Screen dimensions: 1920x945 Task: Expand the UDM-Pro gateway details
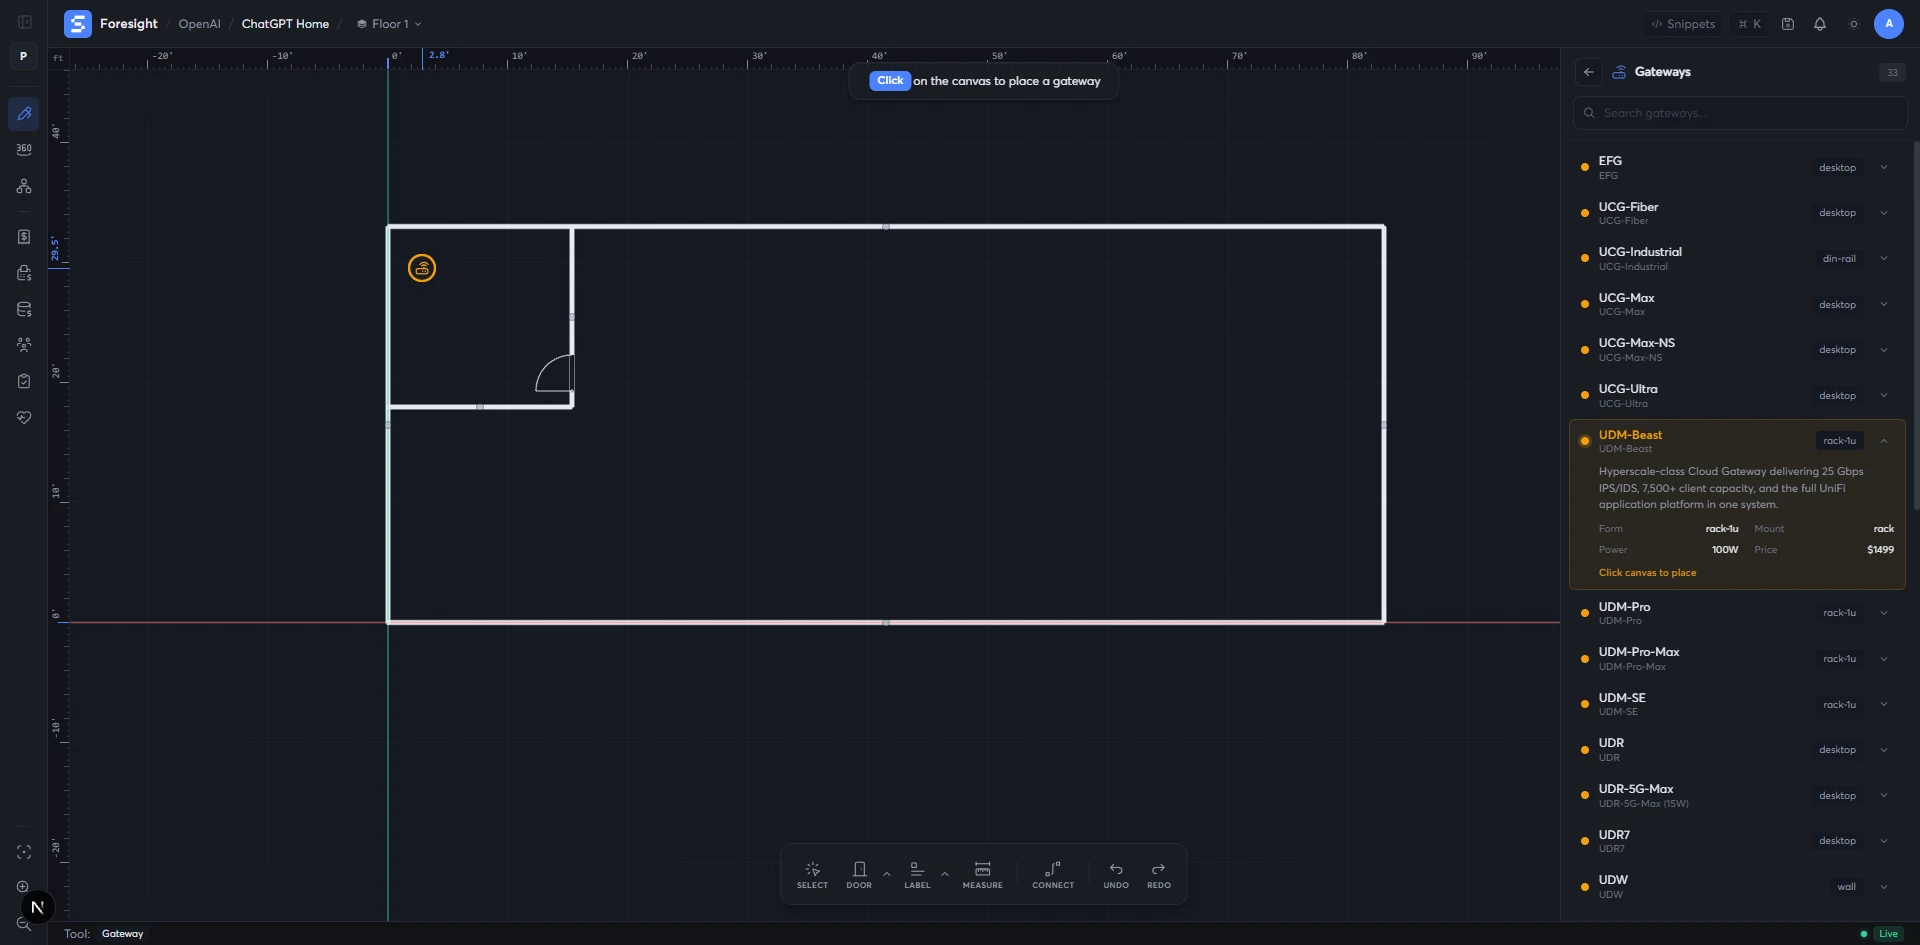click(x=1884, y=613)
